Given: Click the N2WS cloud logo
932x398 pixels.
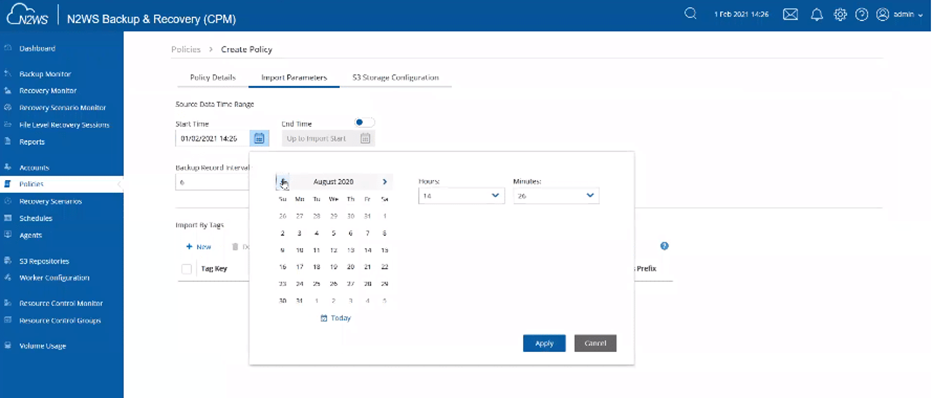Looking at the screenshot, I should 27,15.
